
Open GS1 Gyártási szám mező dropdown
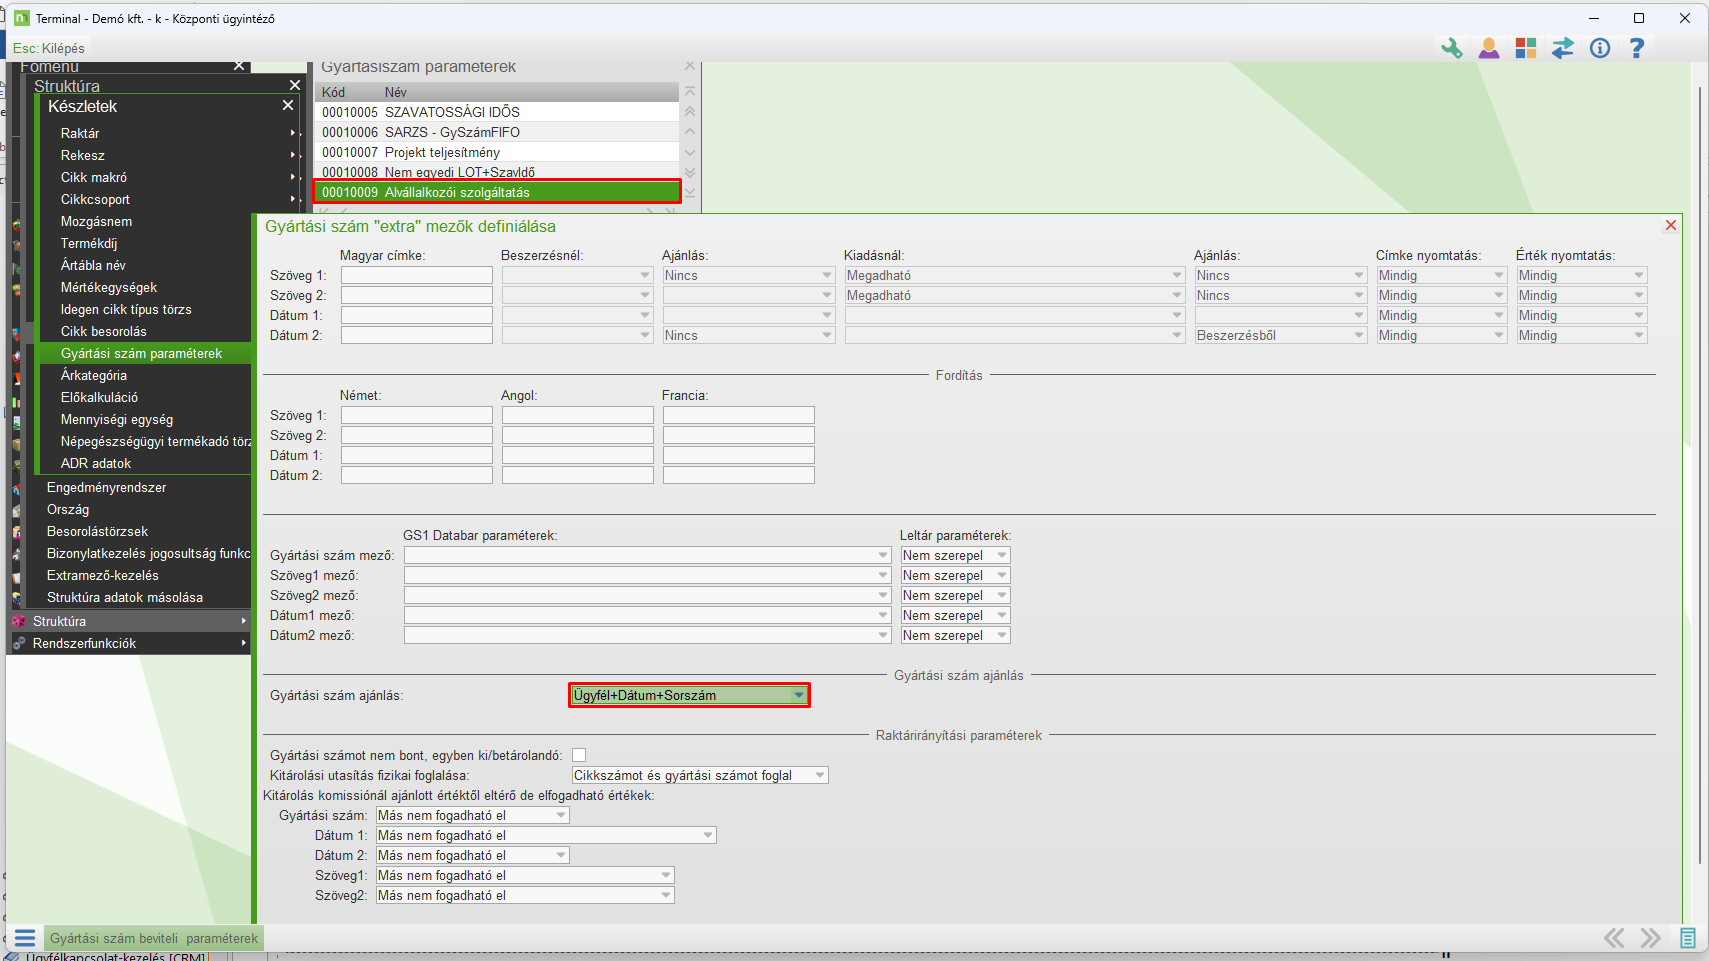pos(648,555)
